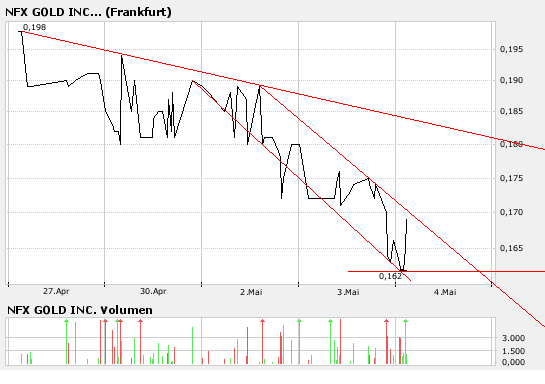This screenshot has width=545, height=384.
Task: Click the 1.500 volume axis label
Action: click(x=513, y=351)
